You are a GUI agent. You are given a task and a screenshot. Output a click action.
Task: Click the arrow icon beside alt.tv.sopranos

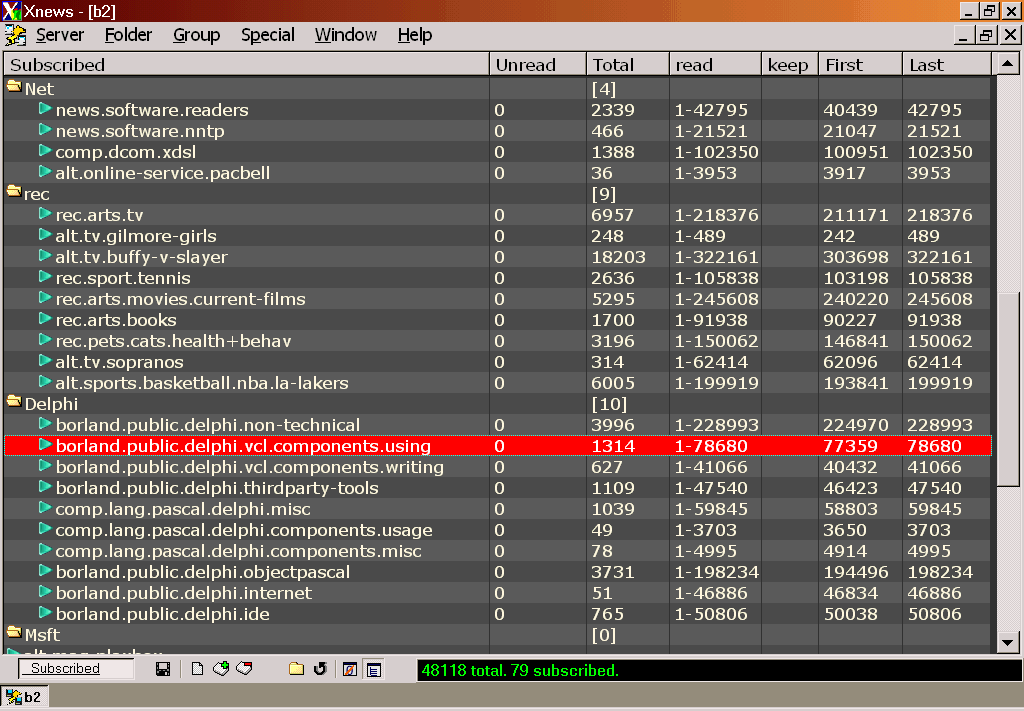point(45,361)
